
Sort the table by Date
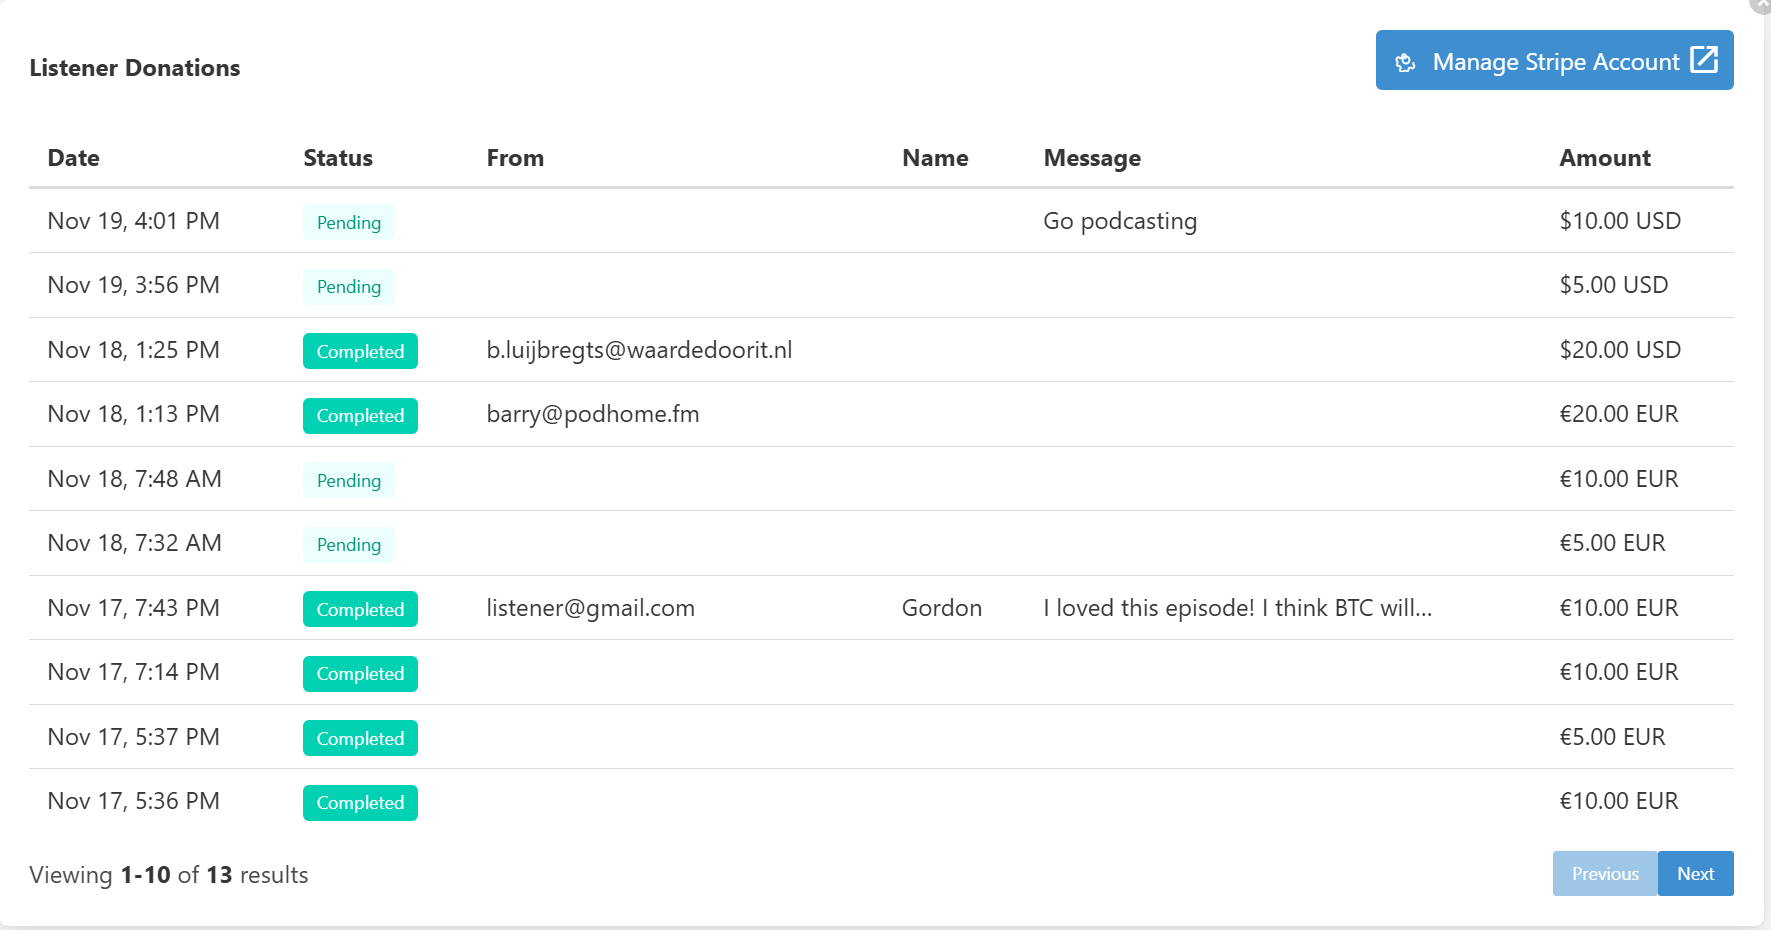pyautogui.click(x=73, y=157)
